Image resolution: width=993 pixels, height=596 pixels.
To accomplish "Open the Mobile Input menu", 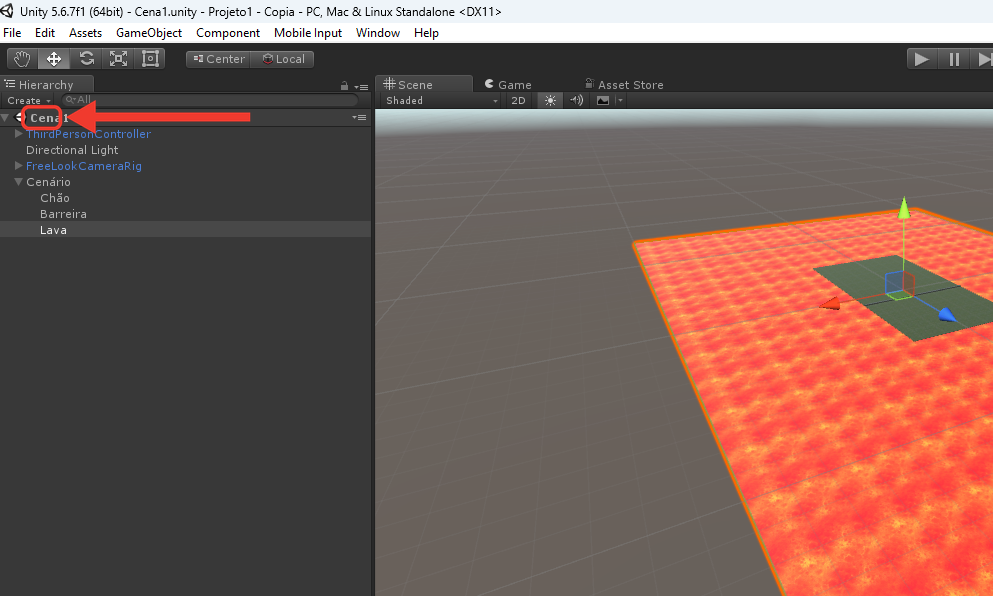I will 308,33.
